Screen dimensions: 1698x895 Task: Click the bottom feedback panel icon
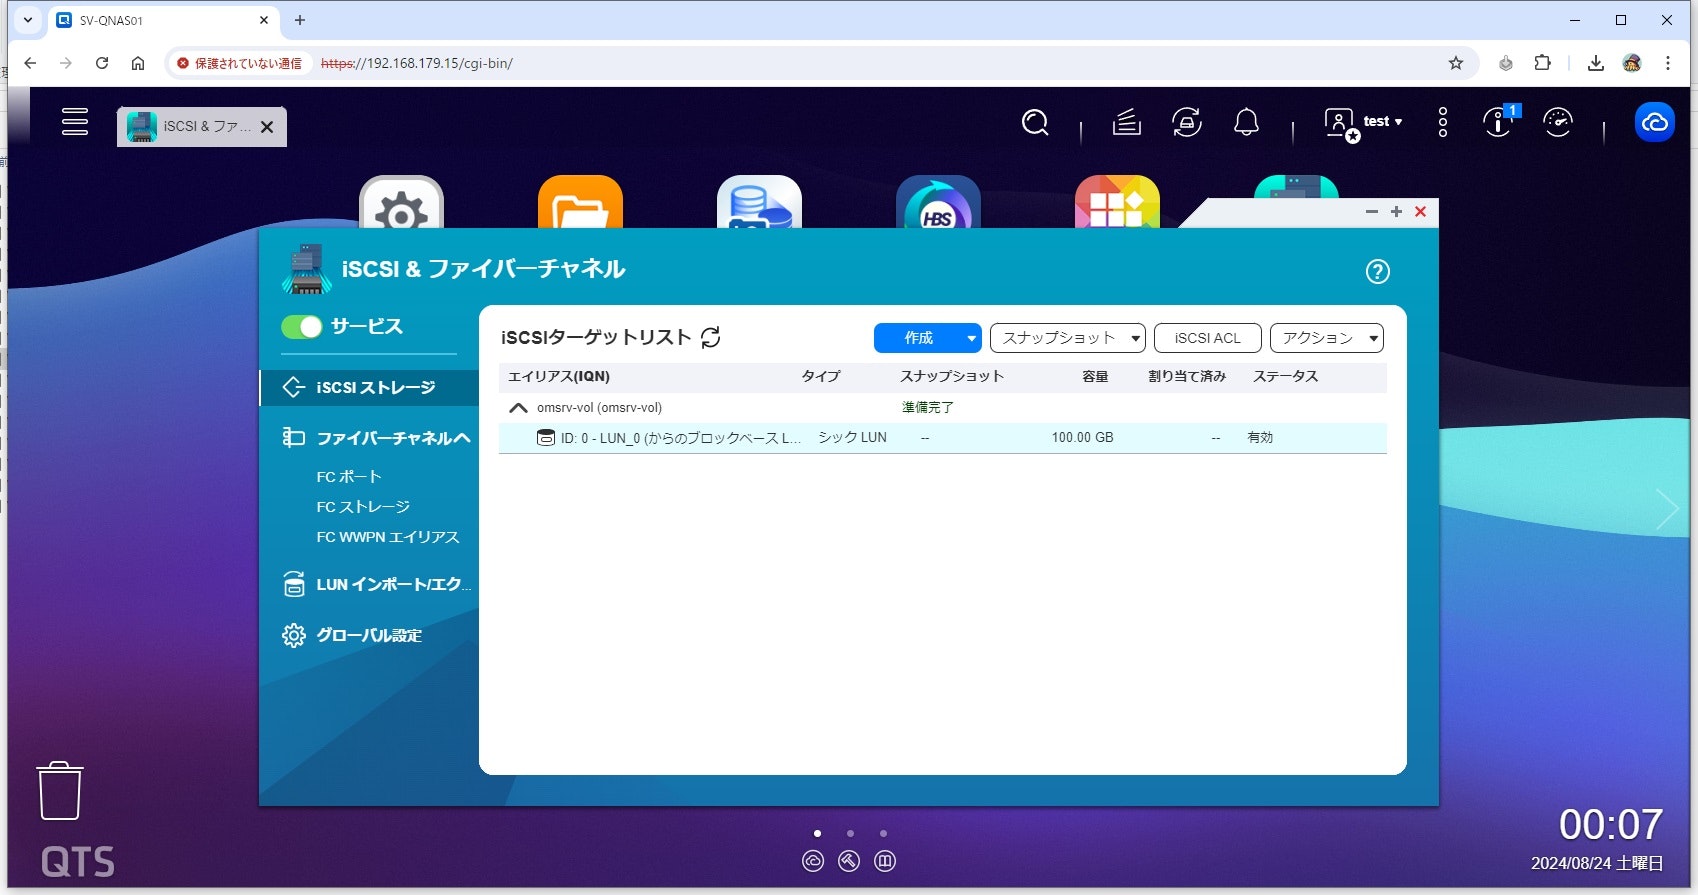(x=885, y=861)
